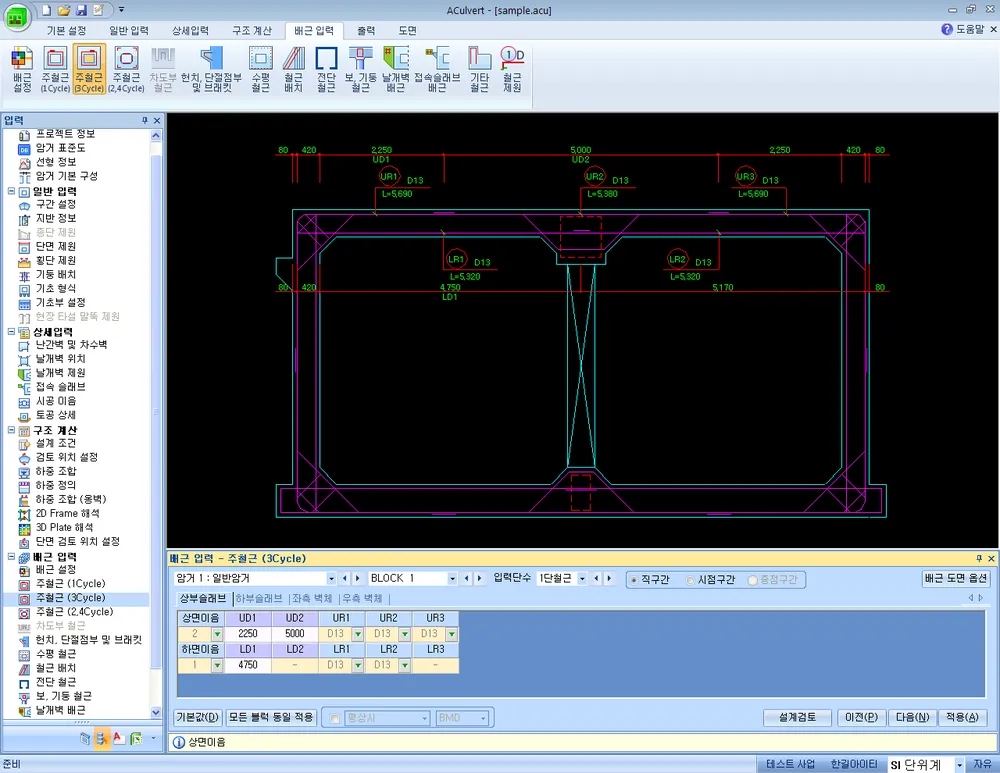Click the red A icon below the tree

pyautogui.click(x=118, y=739)
